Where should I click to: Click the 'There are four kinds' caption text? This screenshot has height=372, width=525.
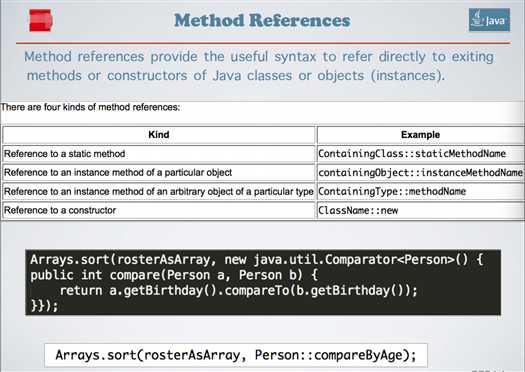(90, 107)
